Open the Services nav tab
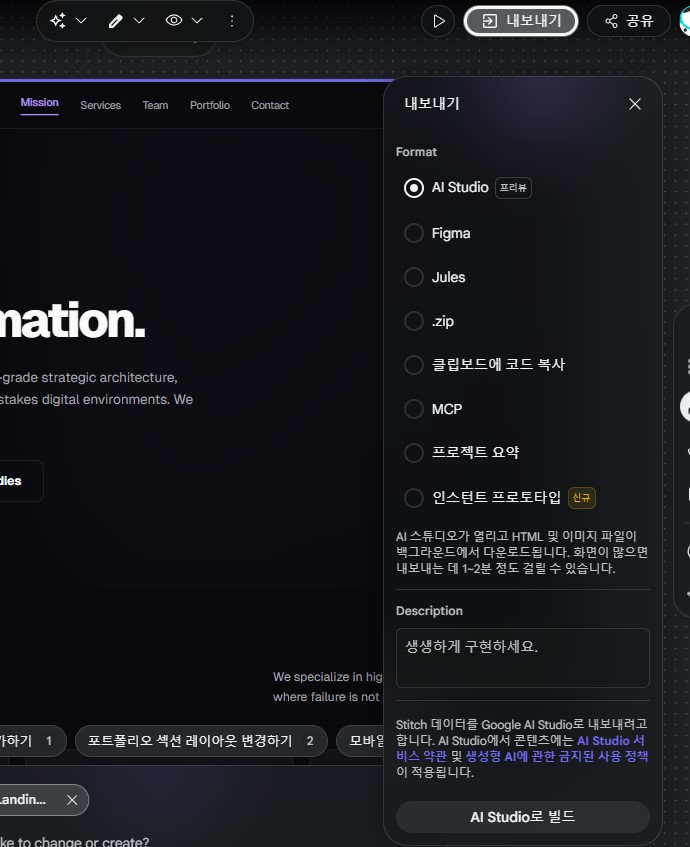The image size is (690, 847). (x=101, y=105)
